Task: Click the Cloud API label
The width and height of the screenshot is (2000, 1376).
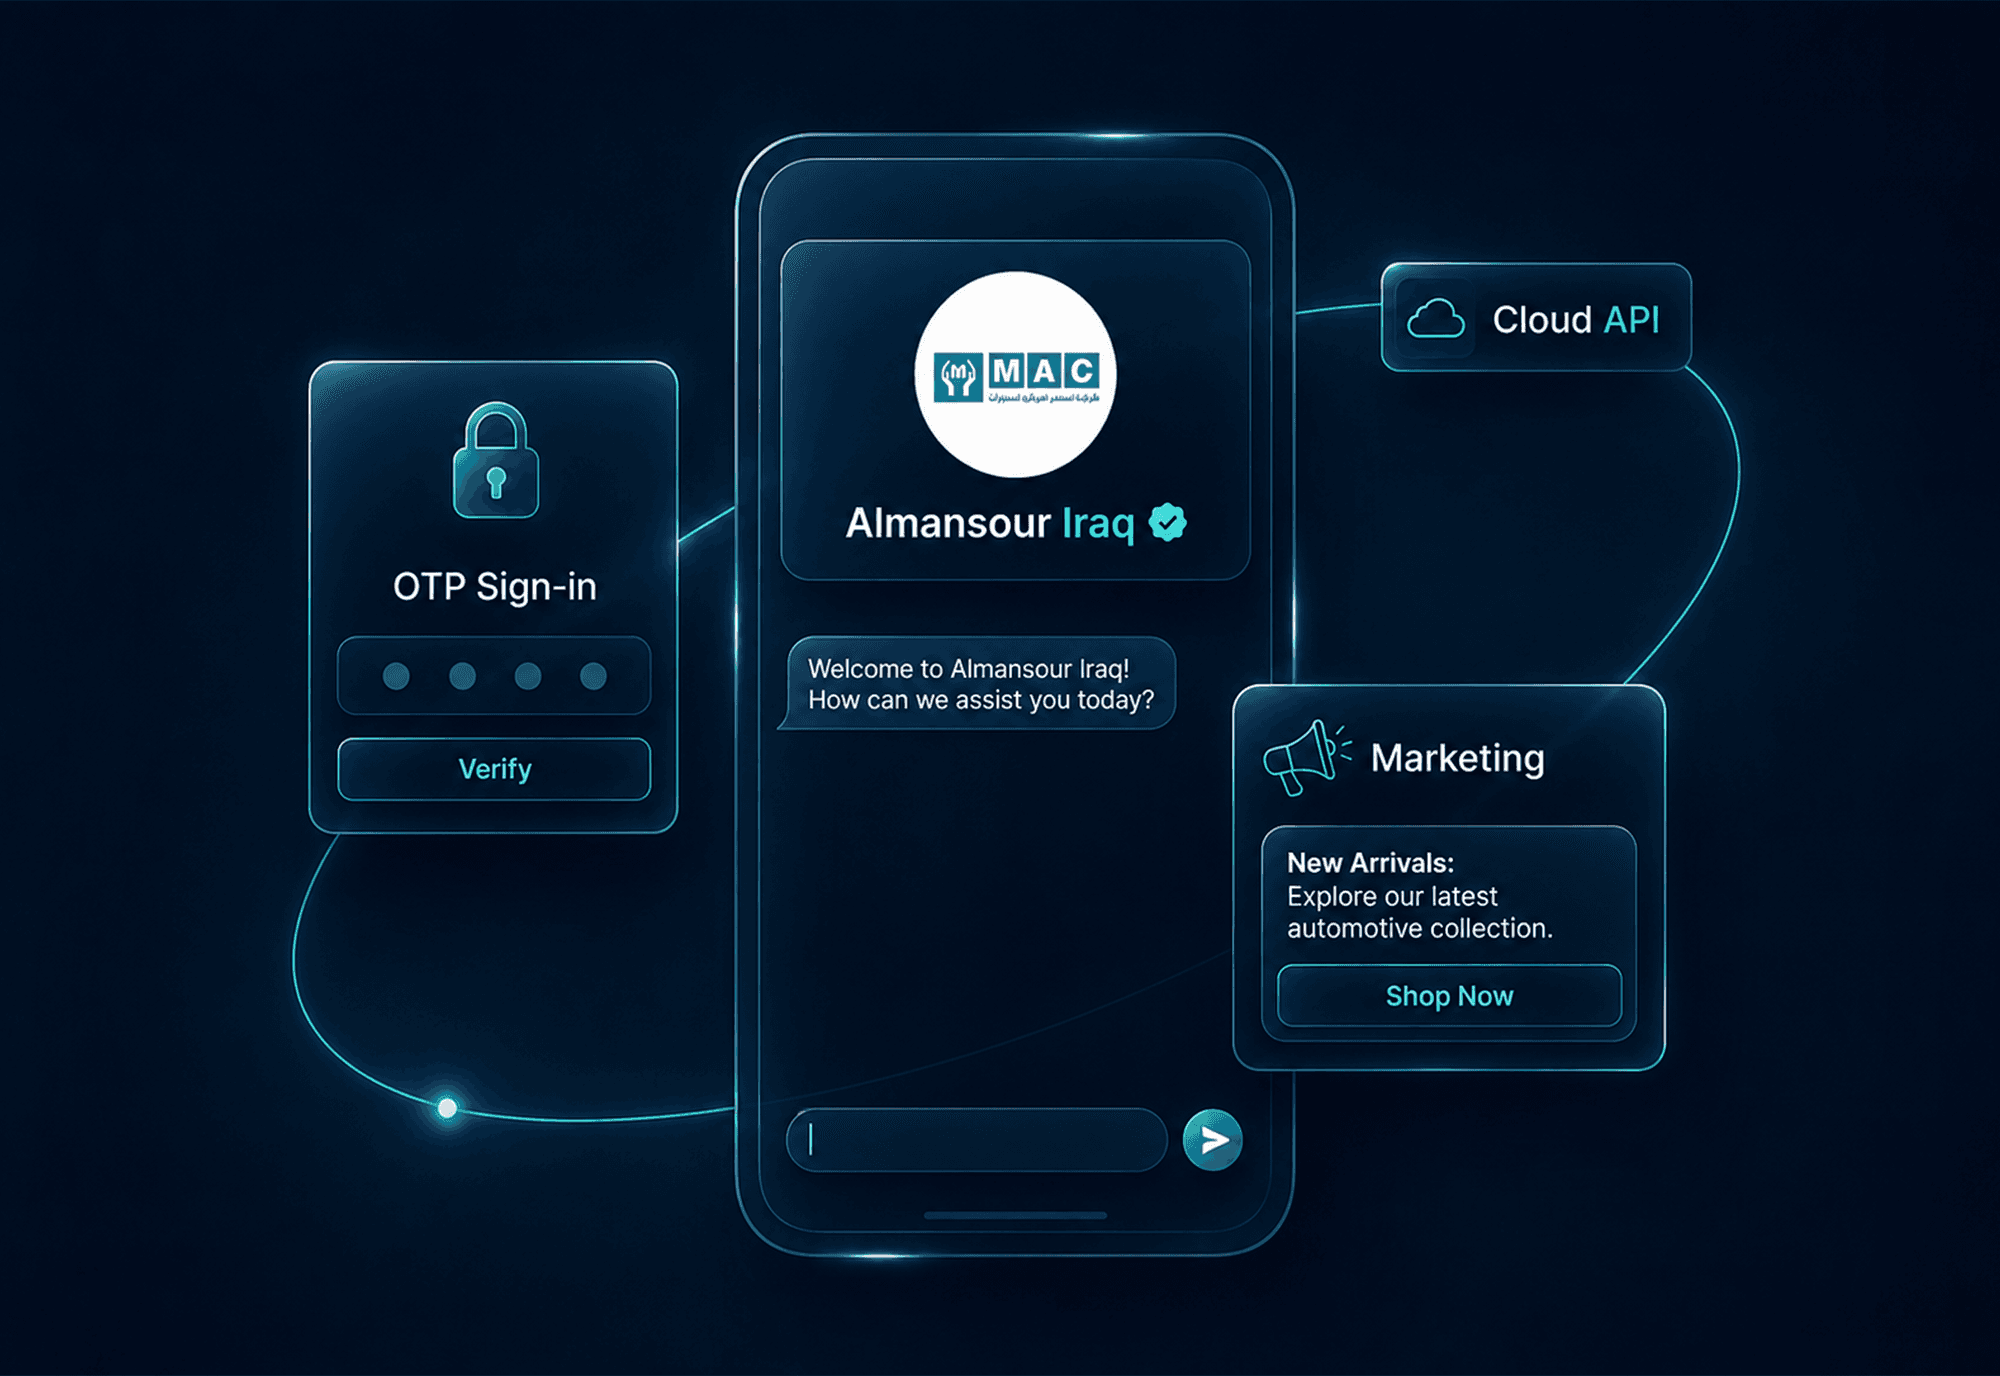Action: click(x=1576, y=320)
